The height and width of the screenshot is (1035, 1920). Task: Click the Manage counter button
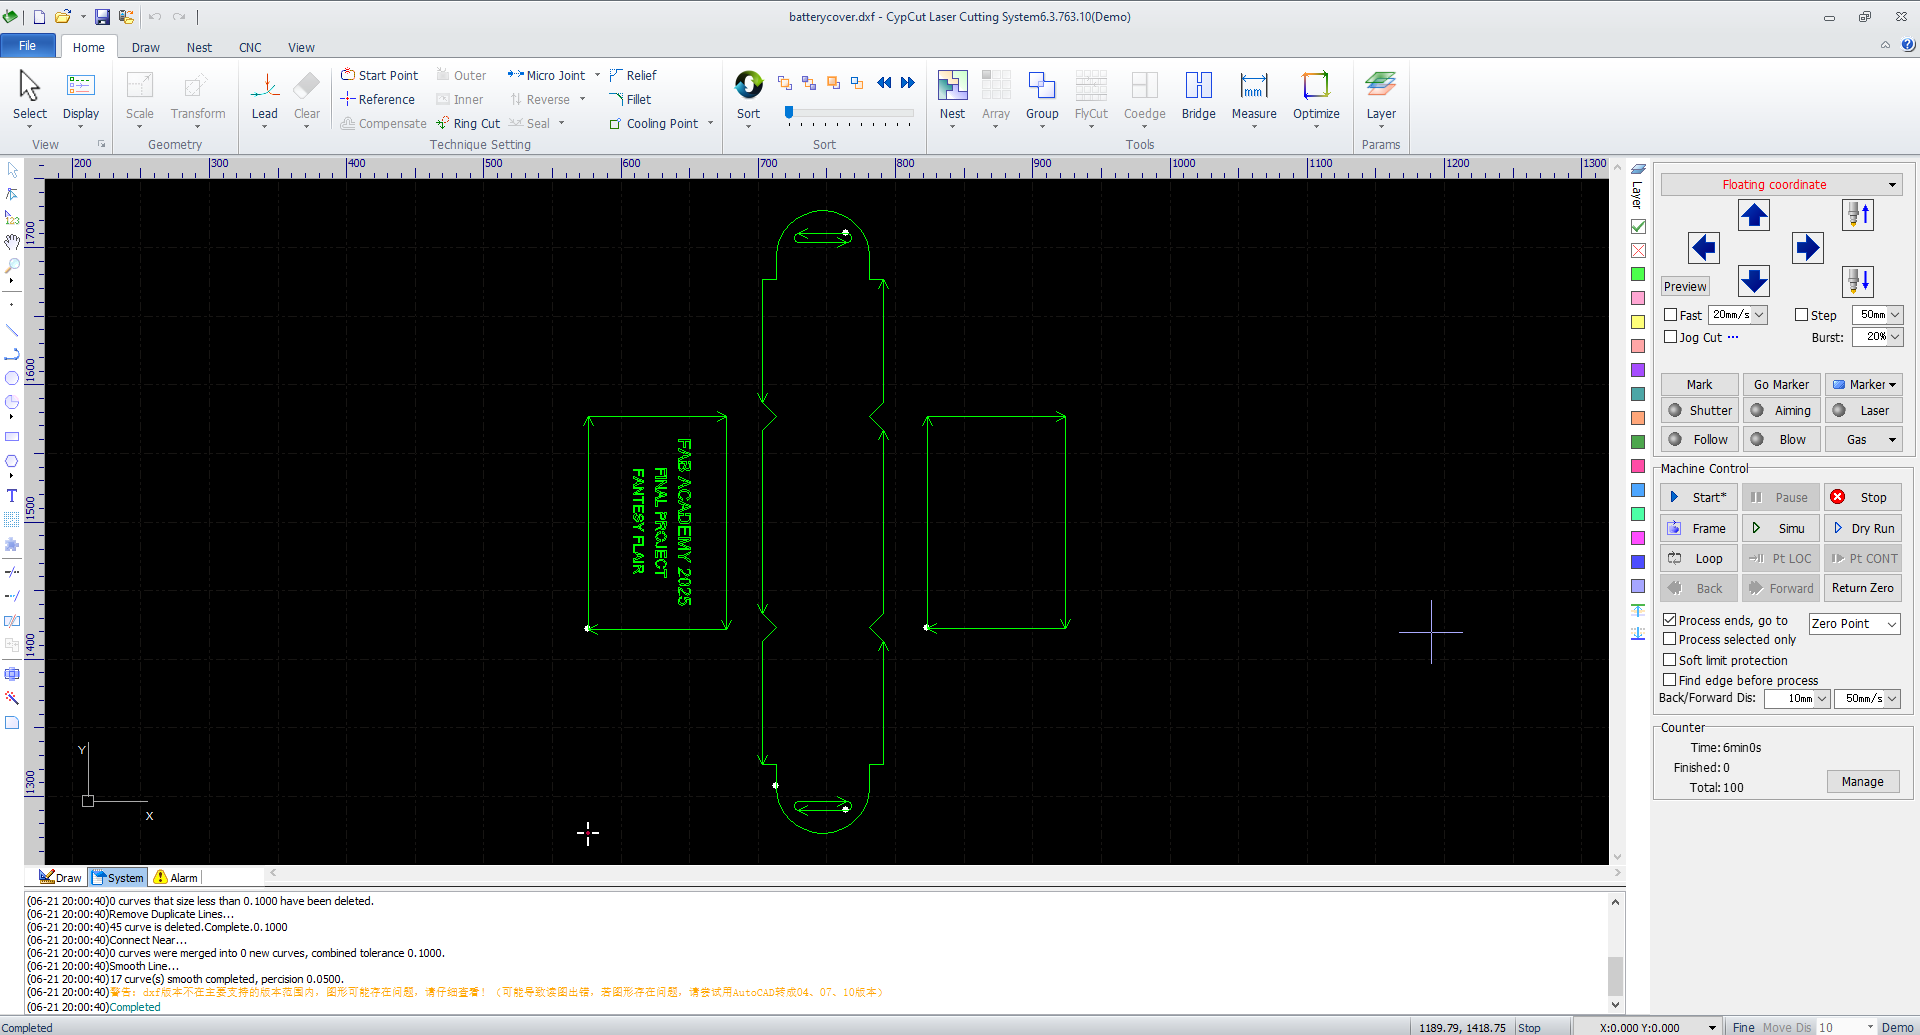[1863, 781]
